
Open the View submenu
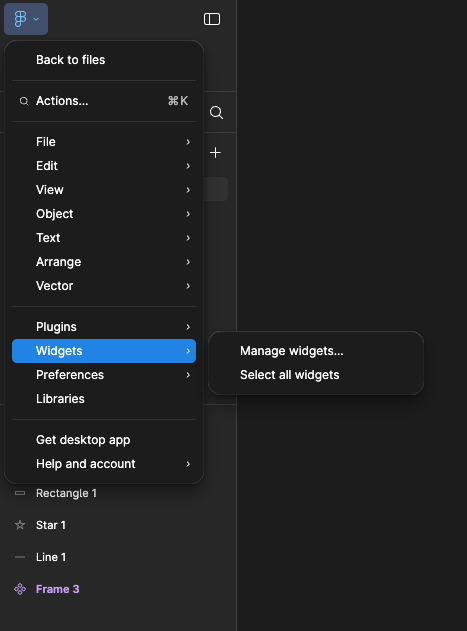coord(104,190)
